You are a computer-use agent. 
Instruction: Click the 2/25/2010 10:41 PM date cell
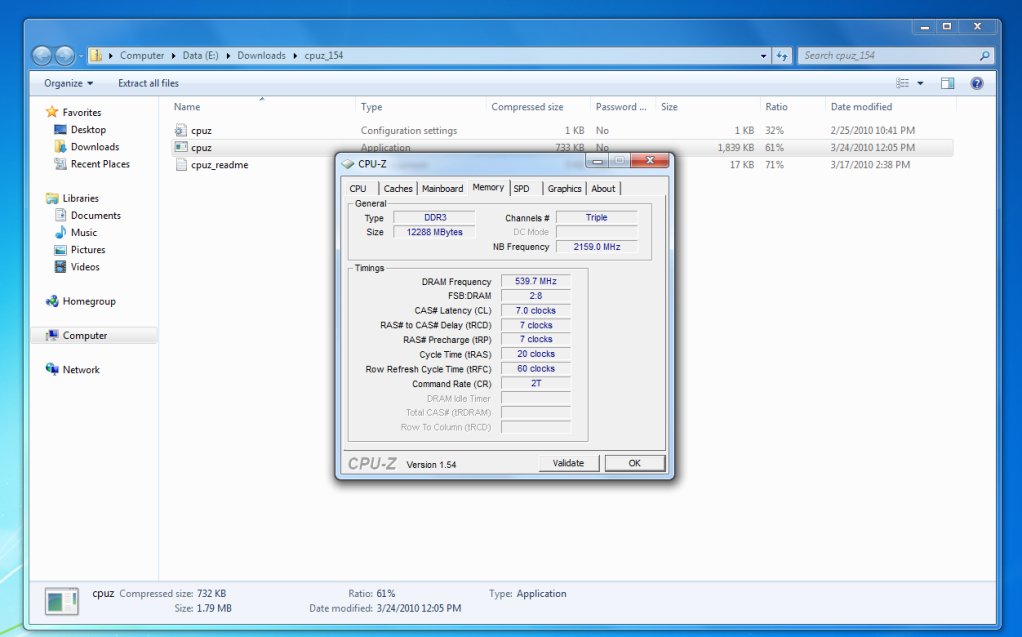point(873,130)
